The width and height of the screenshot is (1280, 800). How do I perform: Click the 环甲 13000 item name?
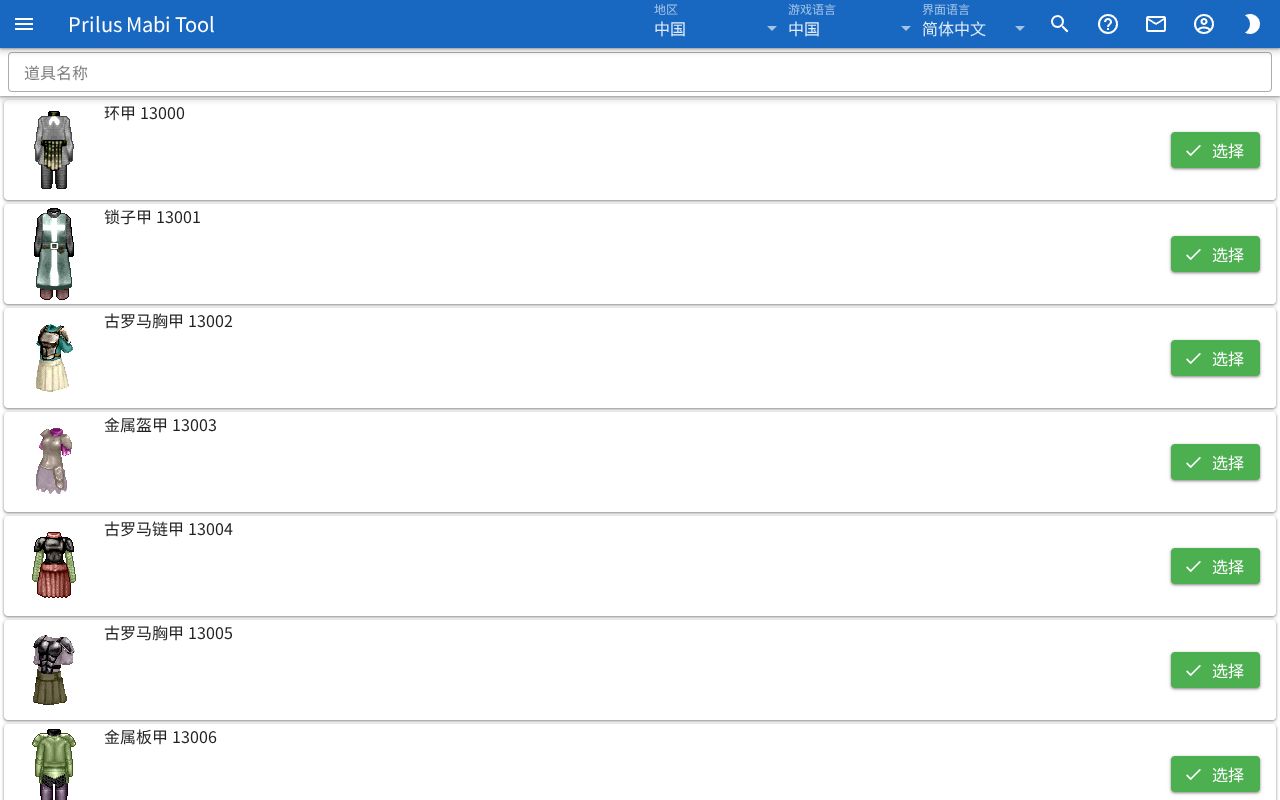(144, 113)
